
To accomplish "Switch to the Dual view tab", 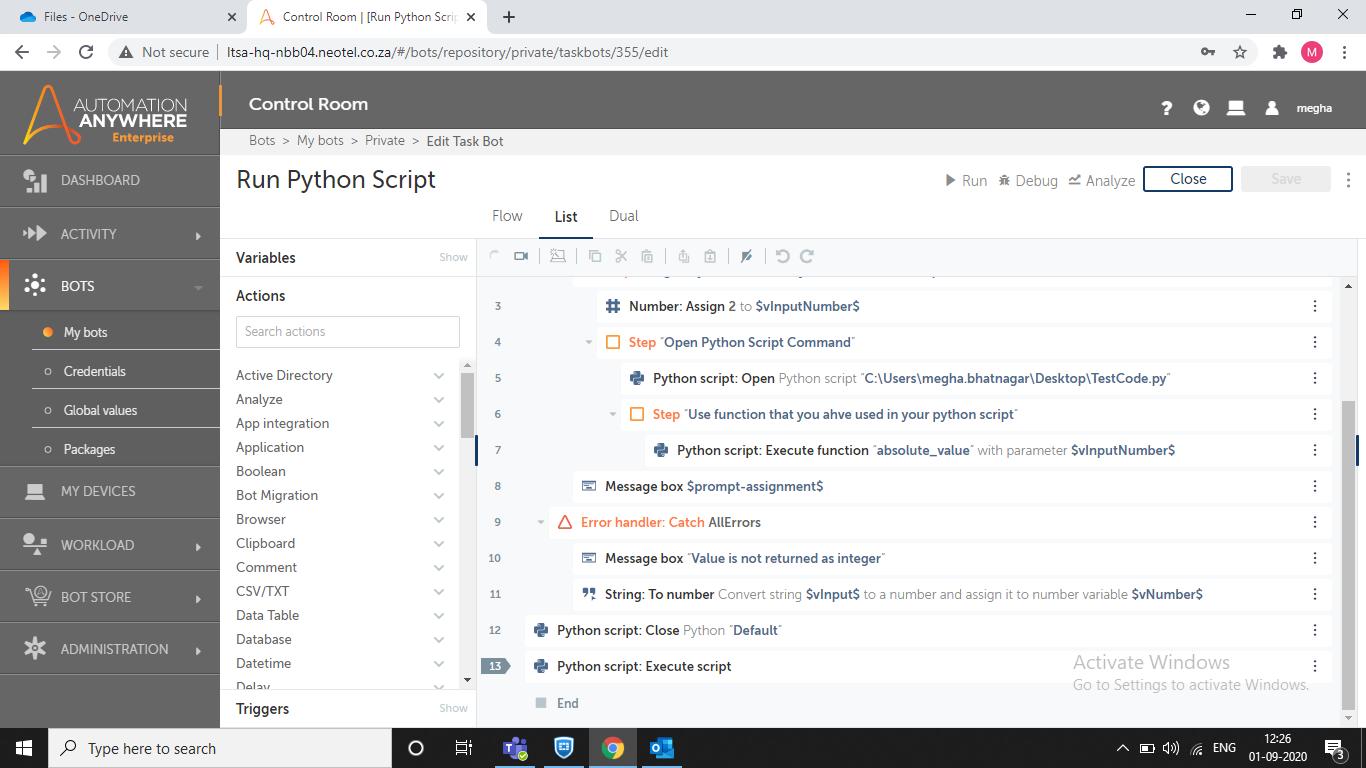I will pyautogui.click(x=623, y=216).
